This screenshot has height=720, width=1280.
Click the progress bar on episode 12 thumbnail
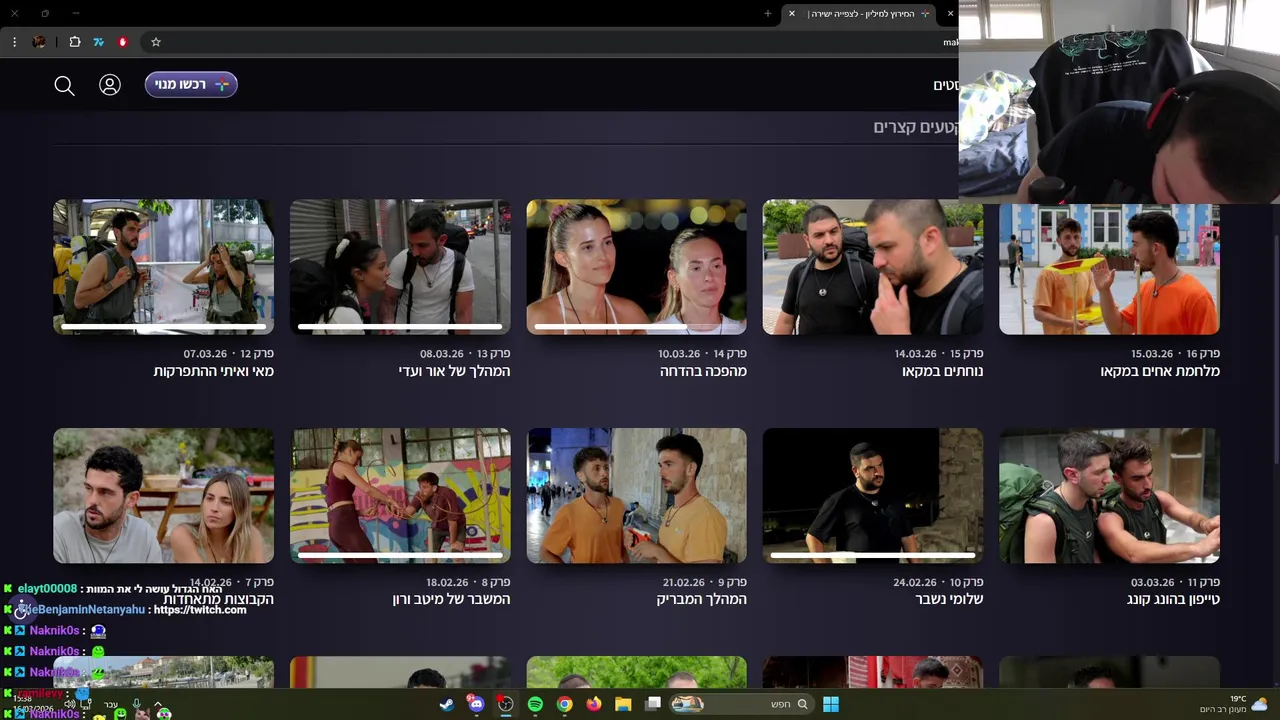(x=164, y=326)
